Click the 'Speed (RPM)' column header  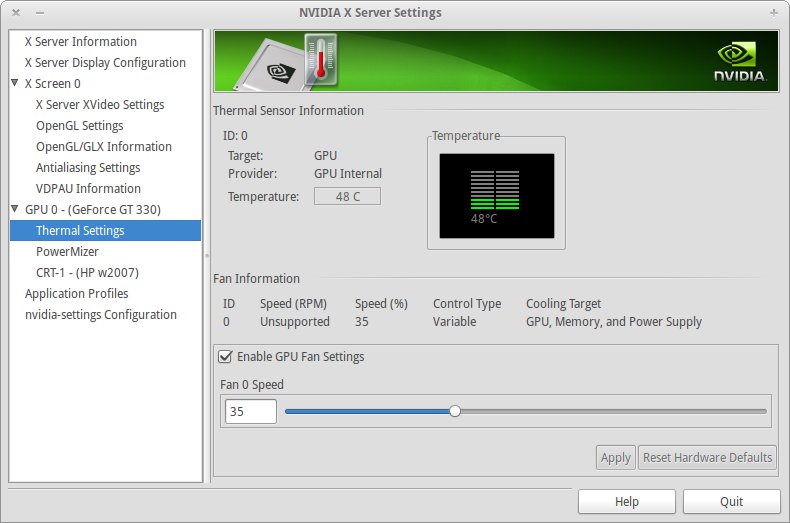(x=293, y=304)
